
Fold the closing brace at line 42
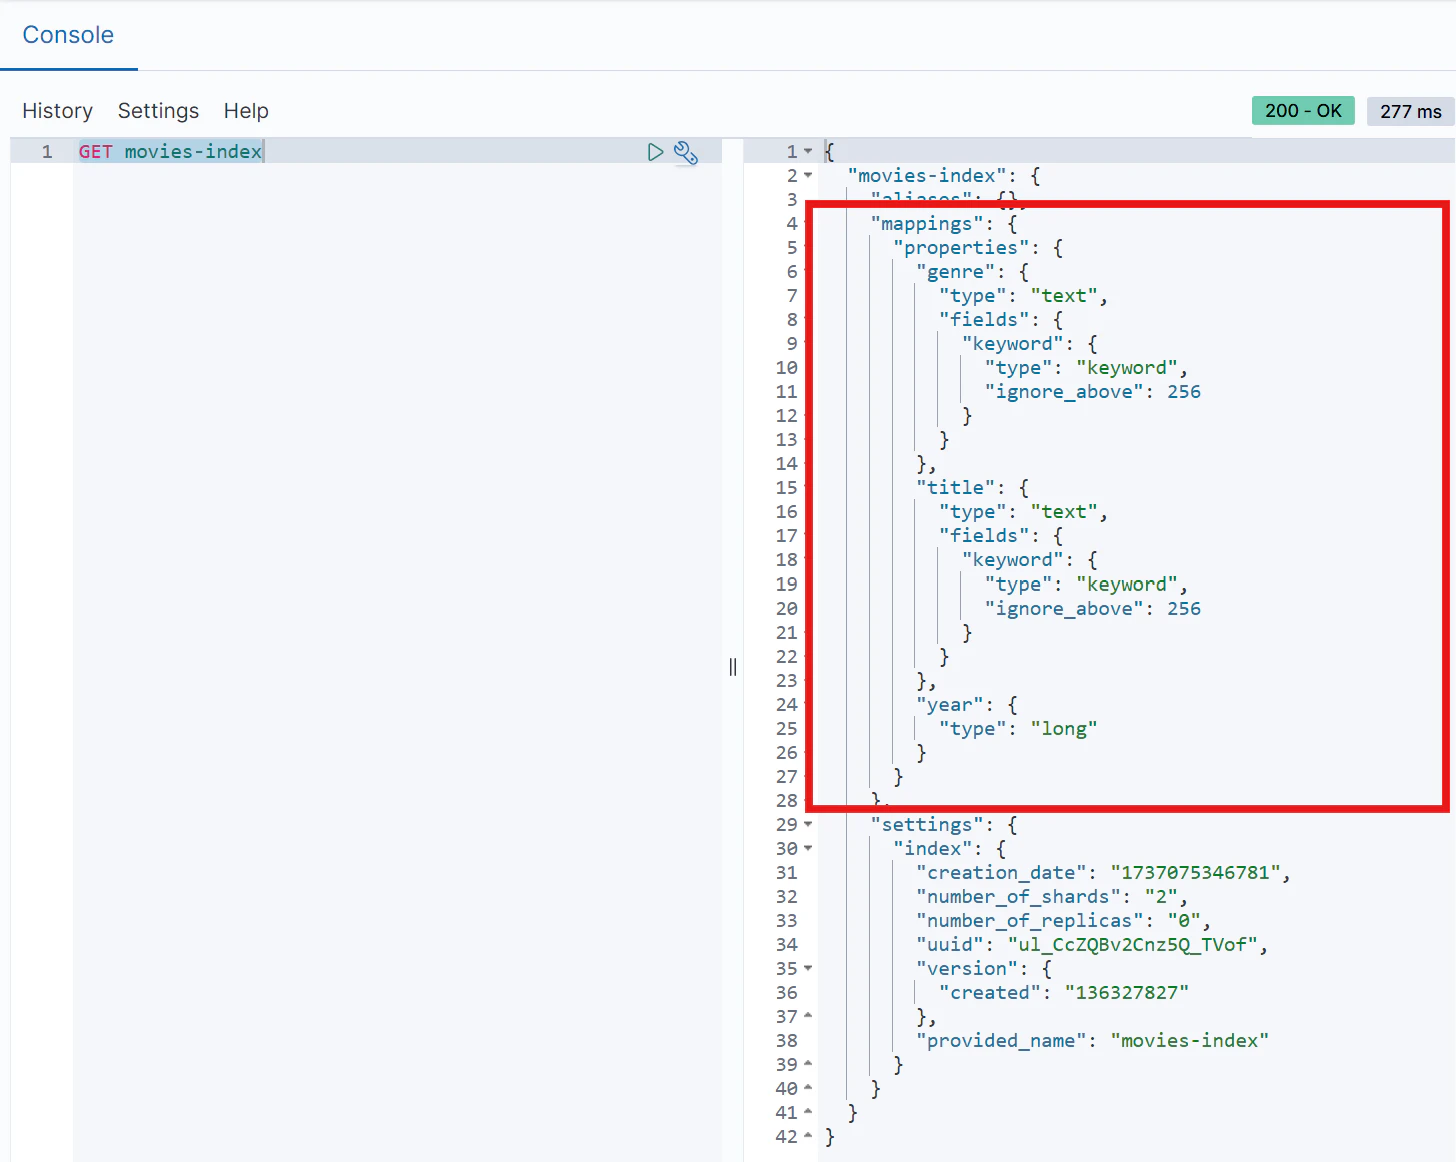pyautogui.click(x=808, y=1137)
